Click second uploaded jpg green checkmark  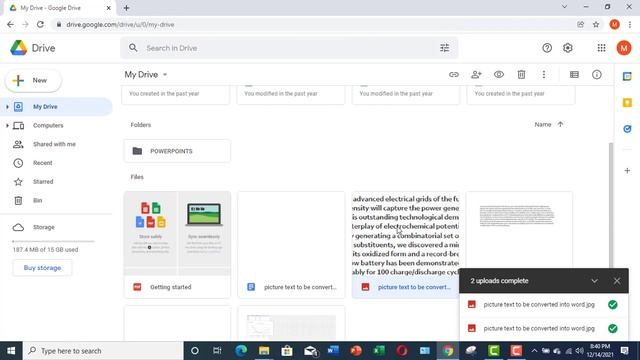613,328
